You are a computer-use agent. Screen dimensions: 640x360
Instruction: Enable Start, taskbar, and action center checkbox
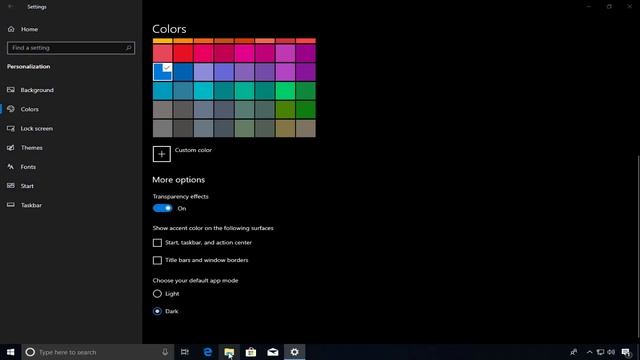pyautogui.click(x=157, y=243)
